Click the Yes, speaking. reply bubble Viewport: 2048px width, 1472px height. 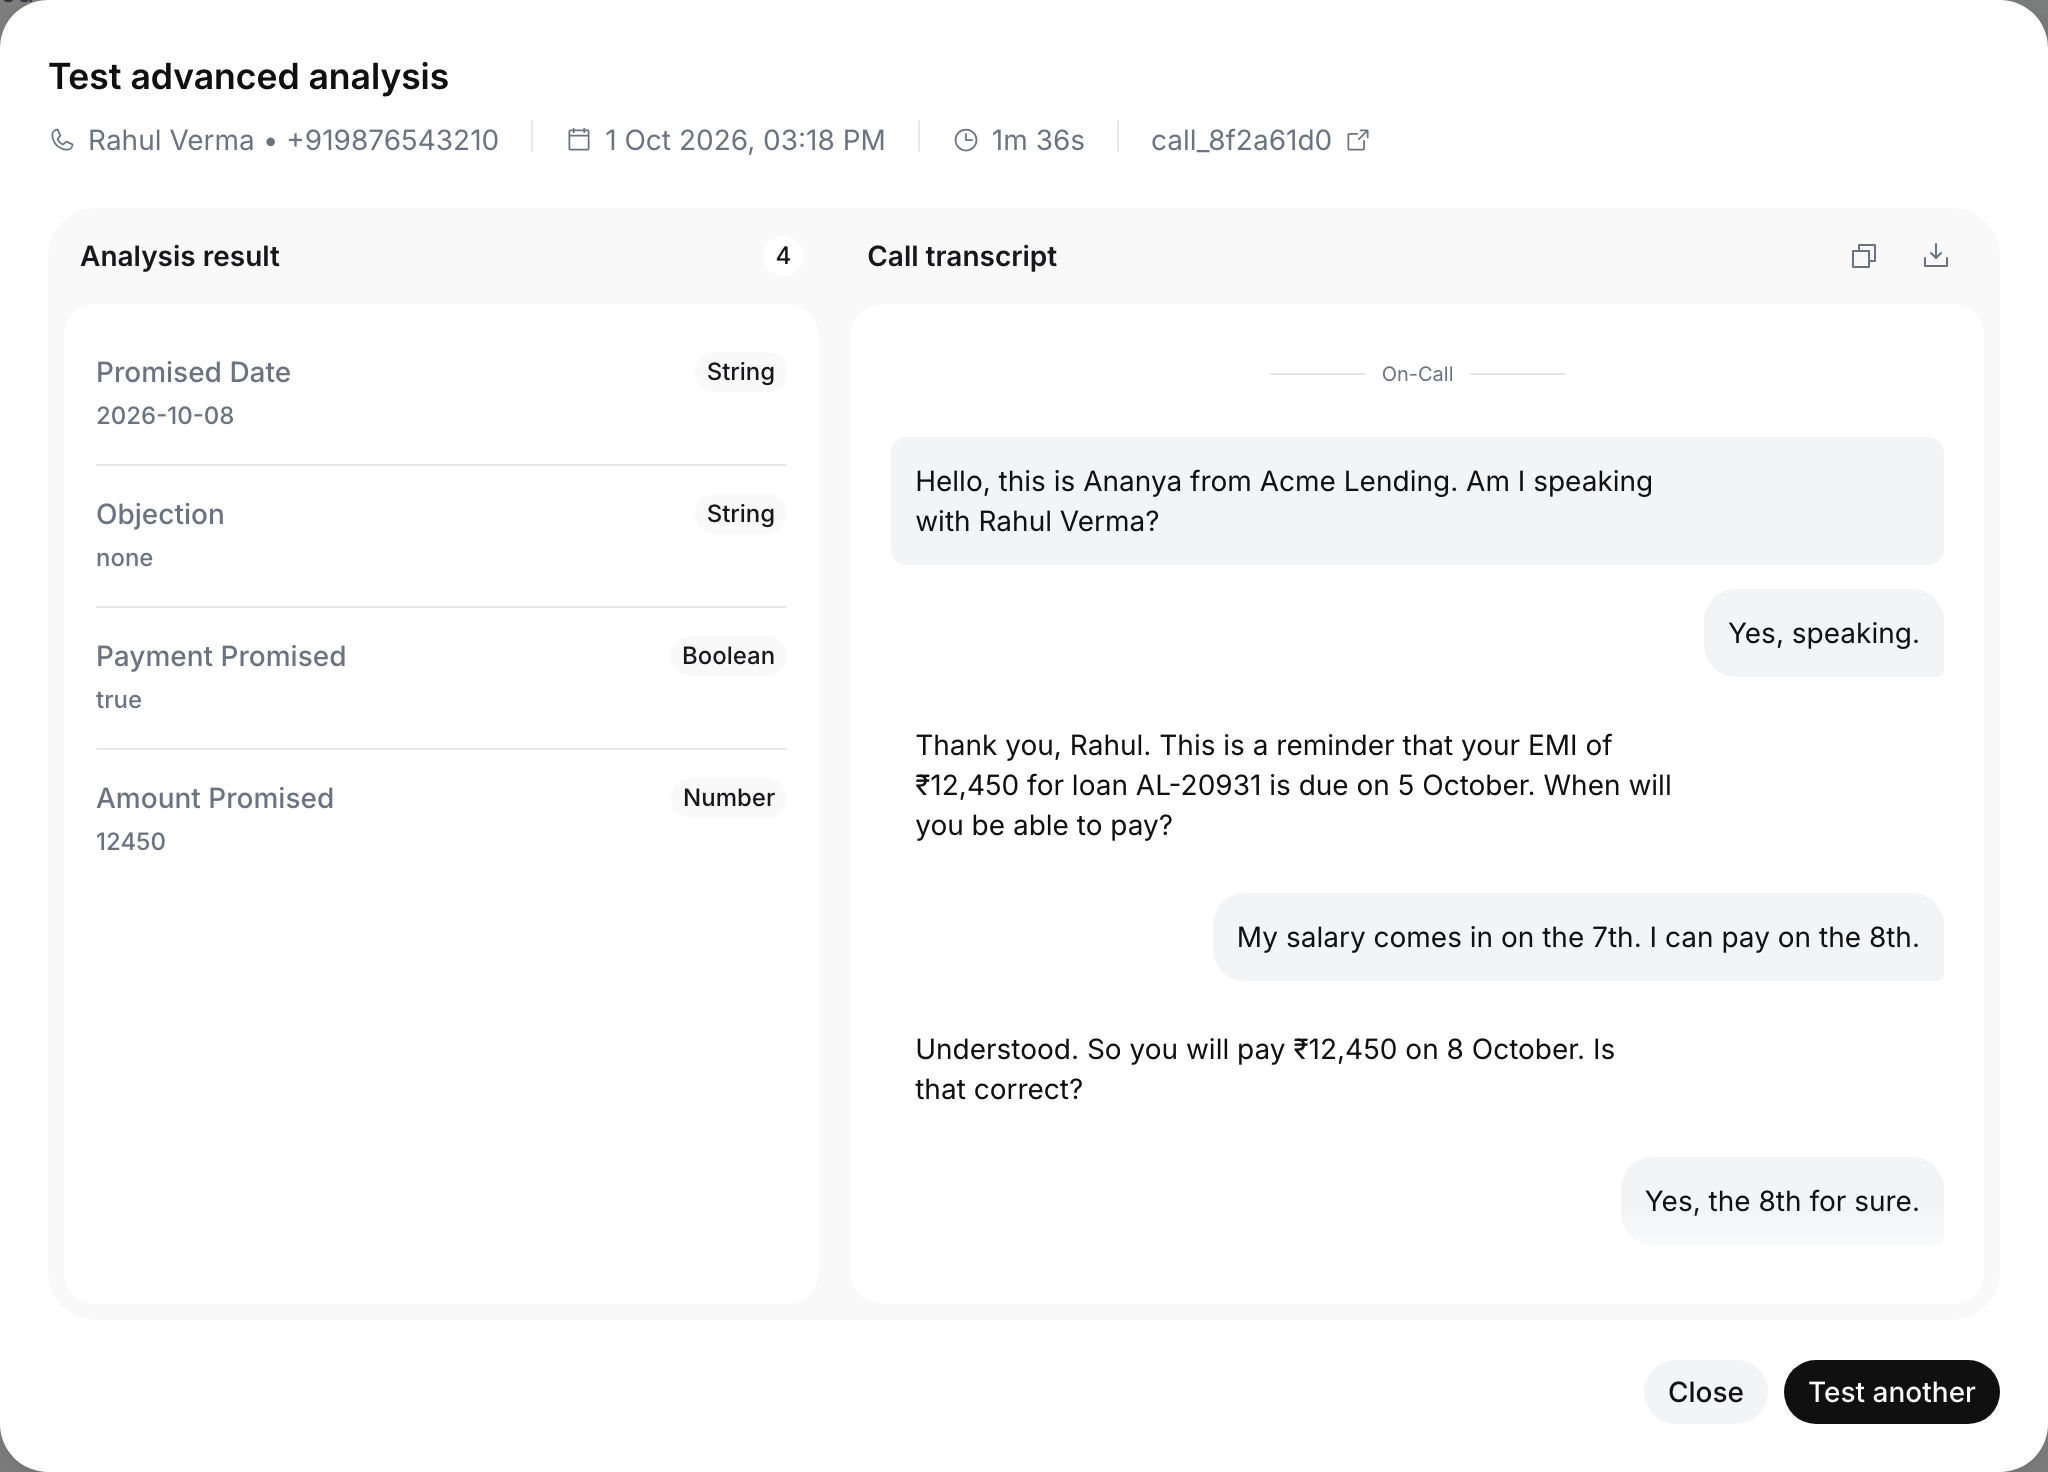pos(1824,633)
